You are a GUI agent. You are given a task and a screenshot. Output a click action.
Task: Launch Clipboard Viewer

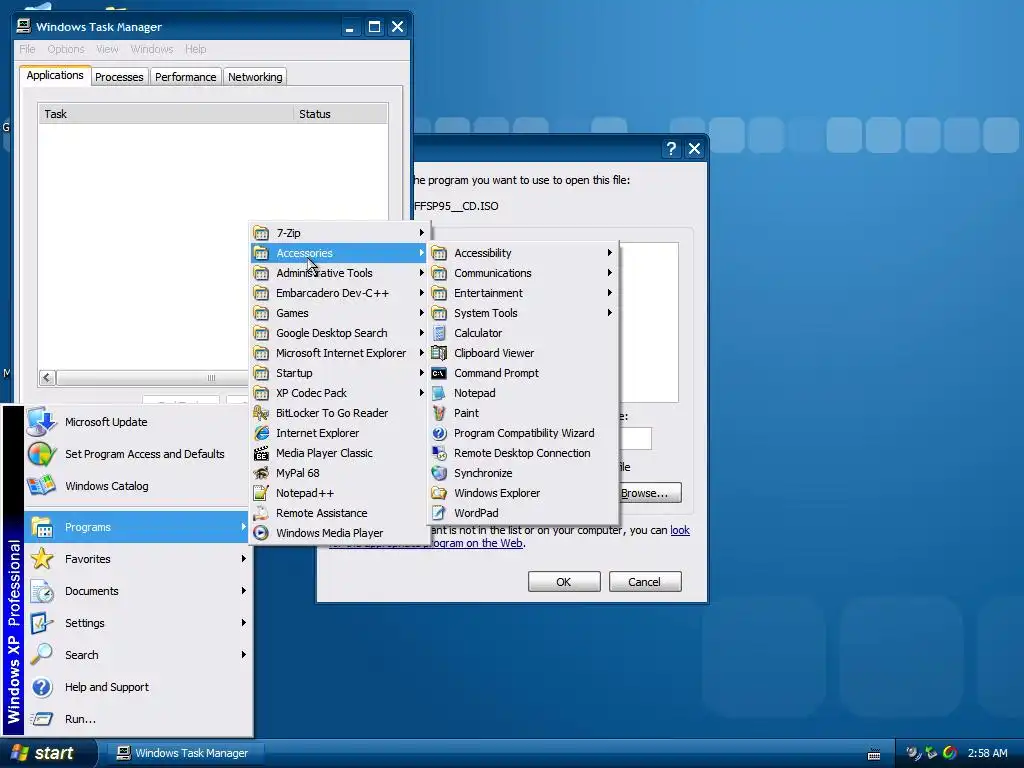[524, 353]
